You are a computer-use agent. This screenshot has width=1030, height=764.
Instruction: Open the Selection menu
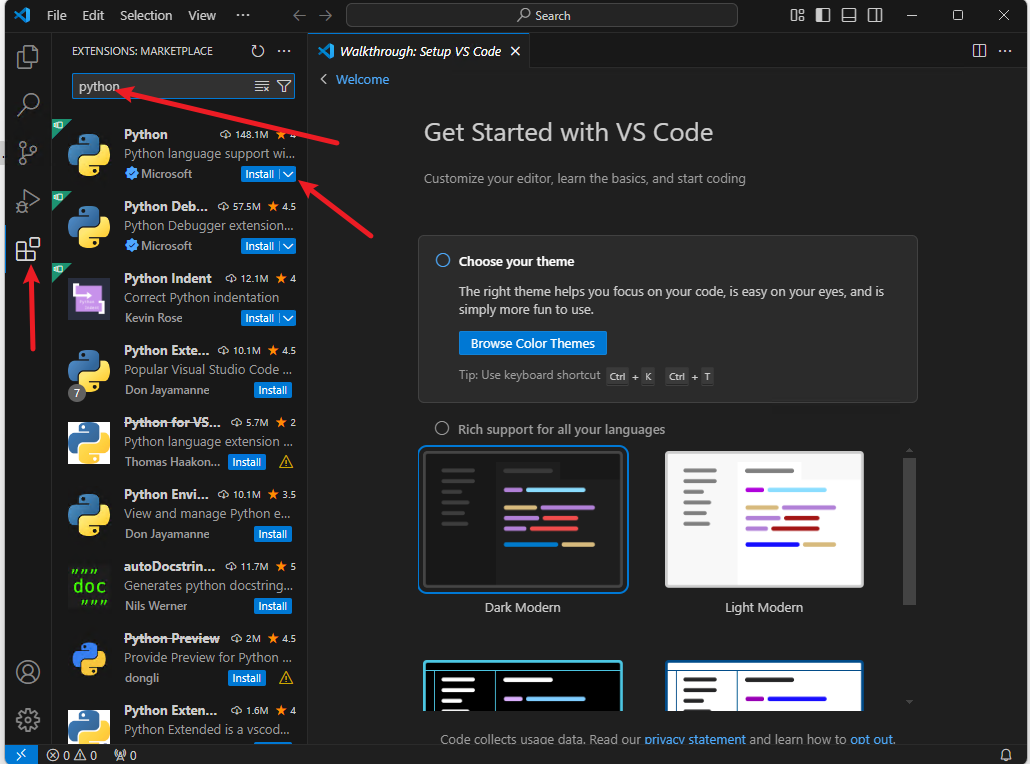pos(146,15)
